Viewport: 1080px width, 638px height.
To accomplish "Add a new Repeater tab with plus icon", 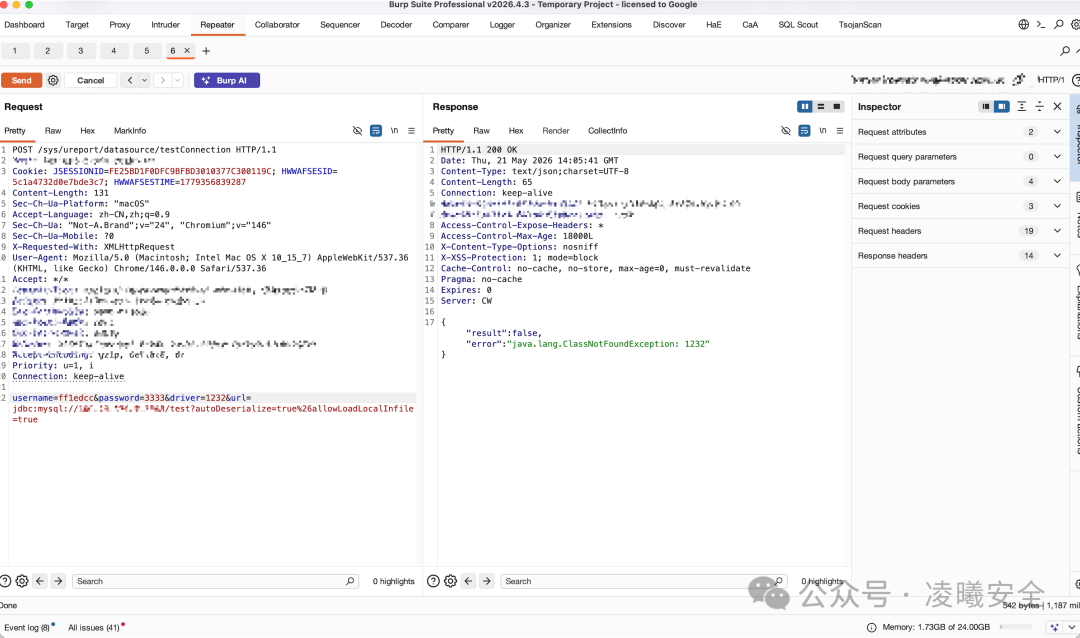I will (206, 51).
